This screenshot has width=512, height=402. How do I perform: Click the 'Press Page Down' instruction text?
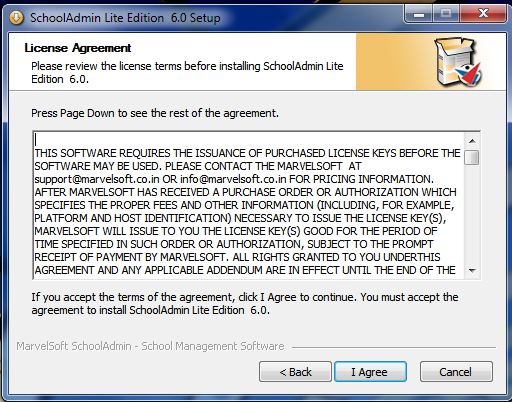(x=155, y=113)
